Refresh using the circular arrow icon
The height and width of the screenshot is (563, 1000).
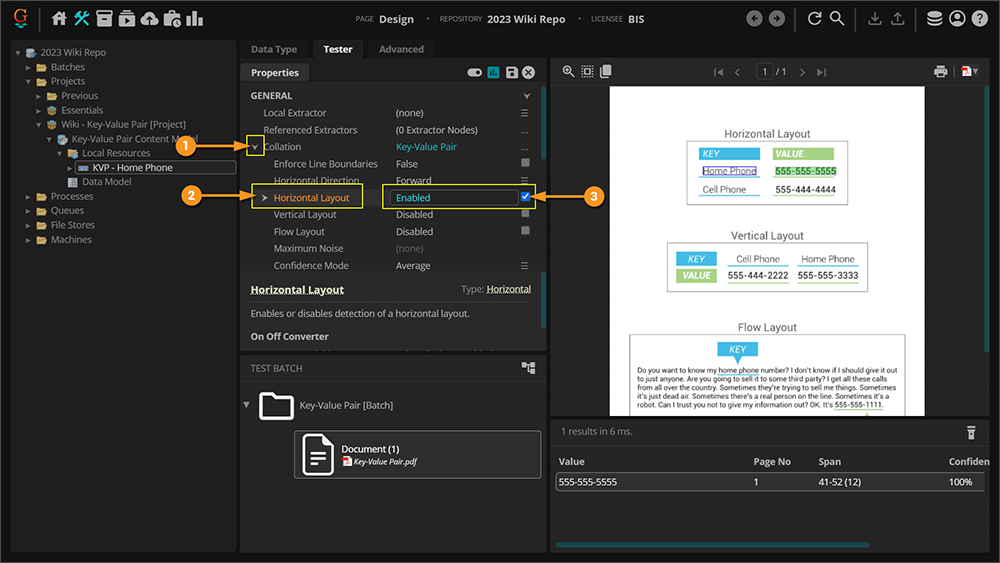coord(814,19)
